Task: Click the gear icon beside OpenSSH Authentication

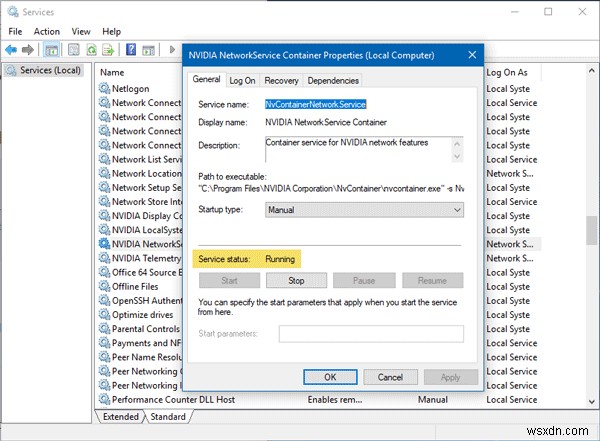Action: pyautogui.click(x=104, y=300)
